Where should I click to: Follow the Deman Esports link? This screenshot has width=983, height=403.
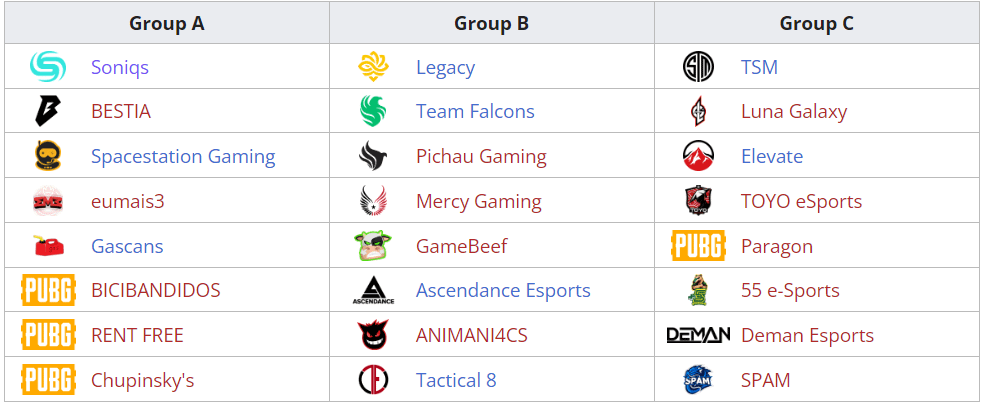(x=807, y=335)
